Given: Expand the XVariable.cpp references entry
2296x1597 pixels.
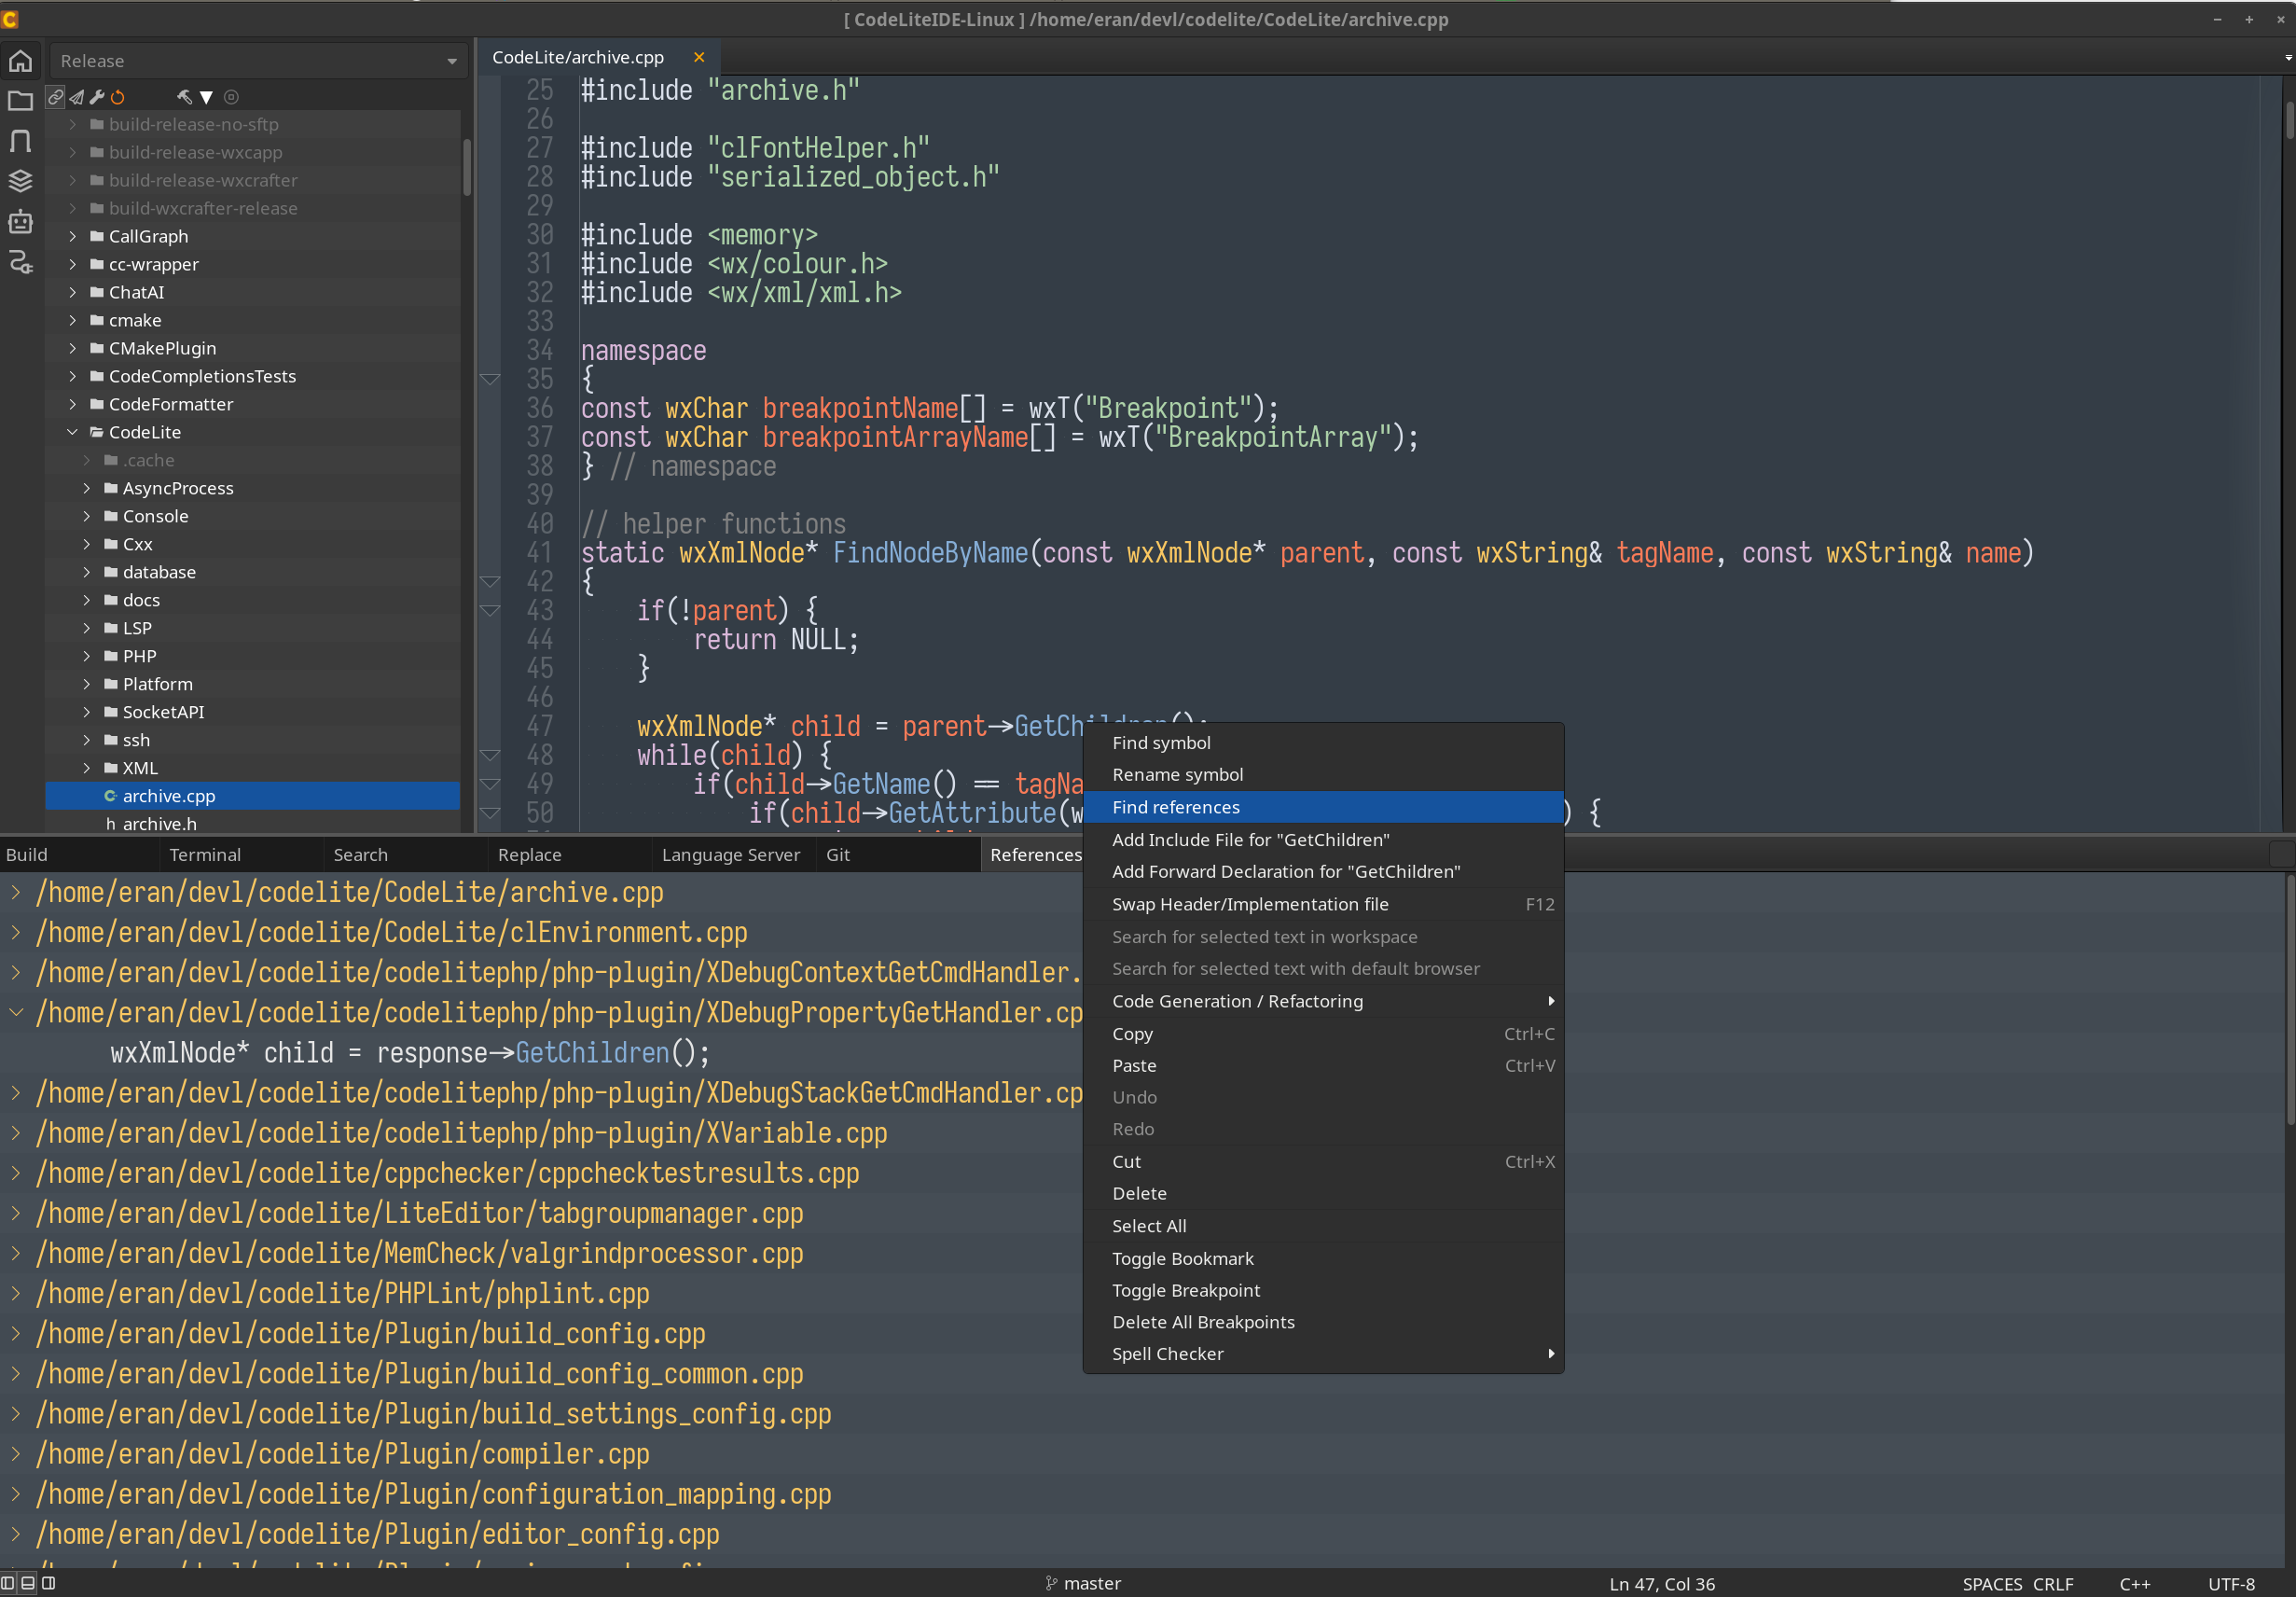Looking at the screenshot, I should [16, 1133].
